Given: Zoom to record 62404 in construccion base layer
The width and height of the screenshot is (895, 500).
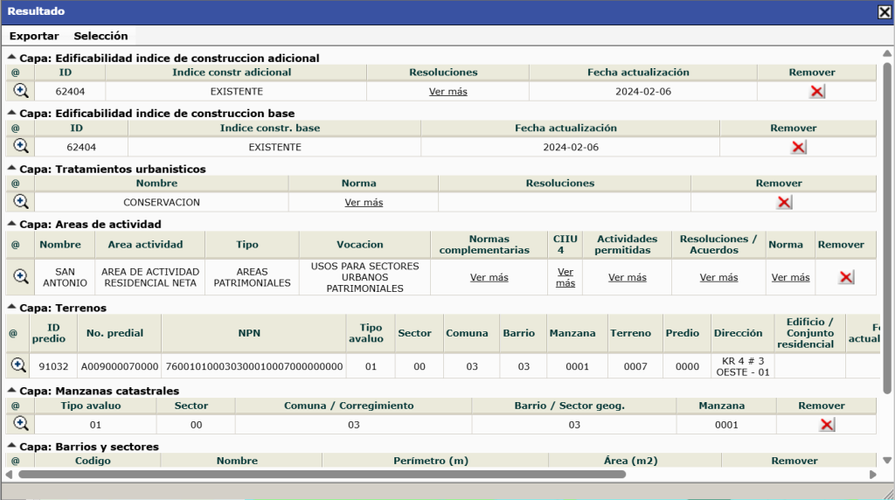Looking at the screenshot, I should (21, 146).
